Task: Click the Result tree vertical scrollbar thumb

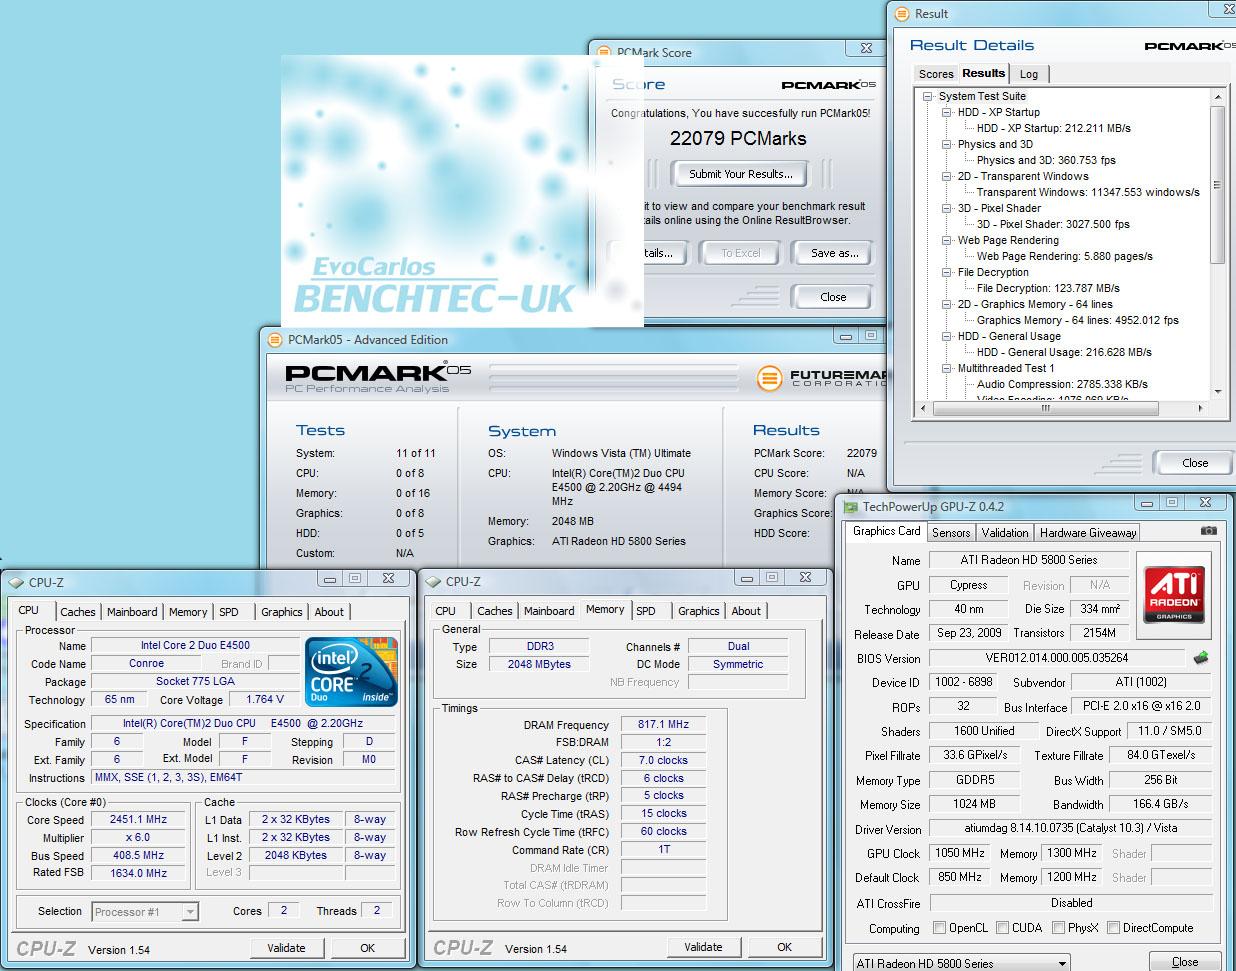Action: pos(1217,184)
